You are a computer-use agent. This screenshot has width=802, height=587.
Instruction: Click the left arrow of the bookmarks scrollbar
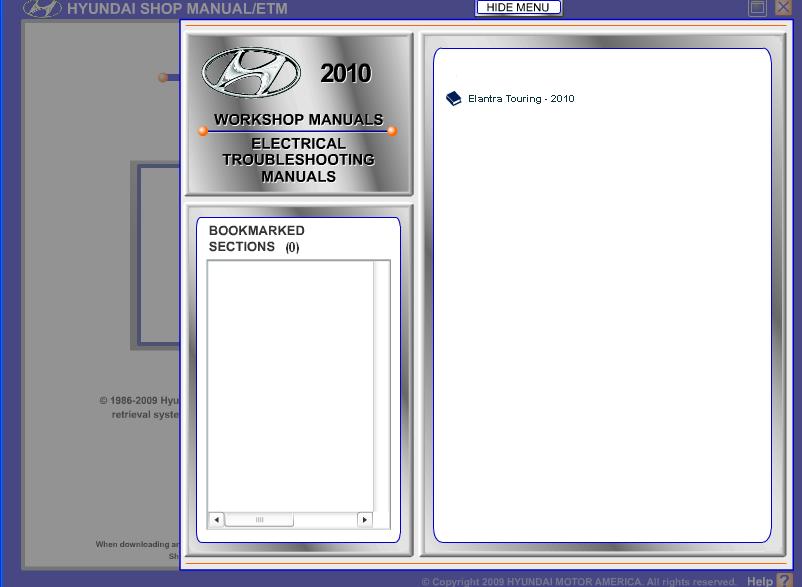click(216, 520)
